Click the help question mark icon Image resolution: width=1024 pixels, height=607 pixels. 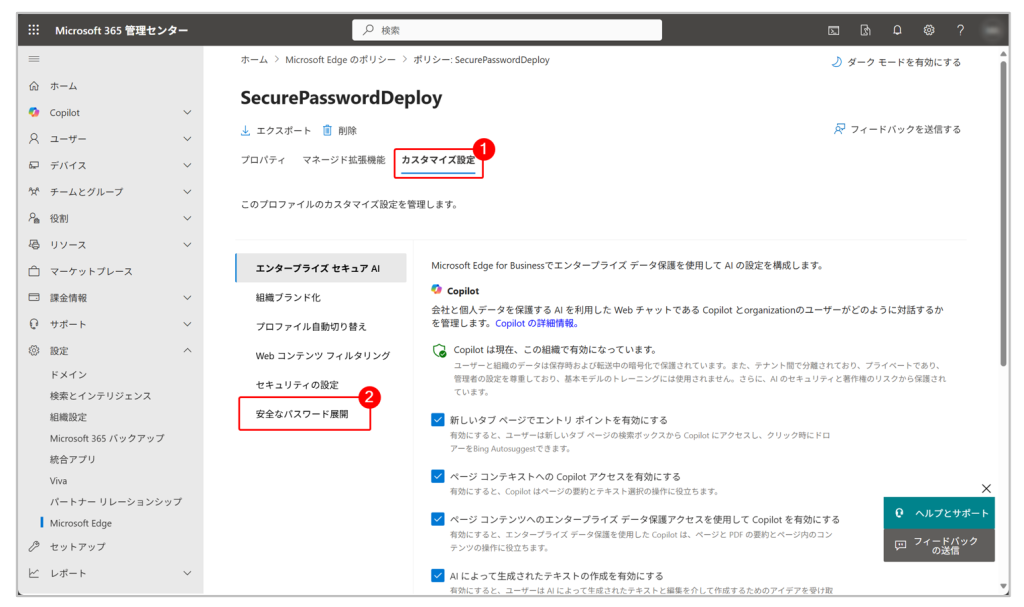[960, 30]
